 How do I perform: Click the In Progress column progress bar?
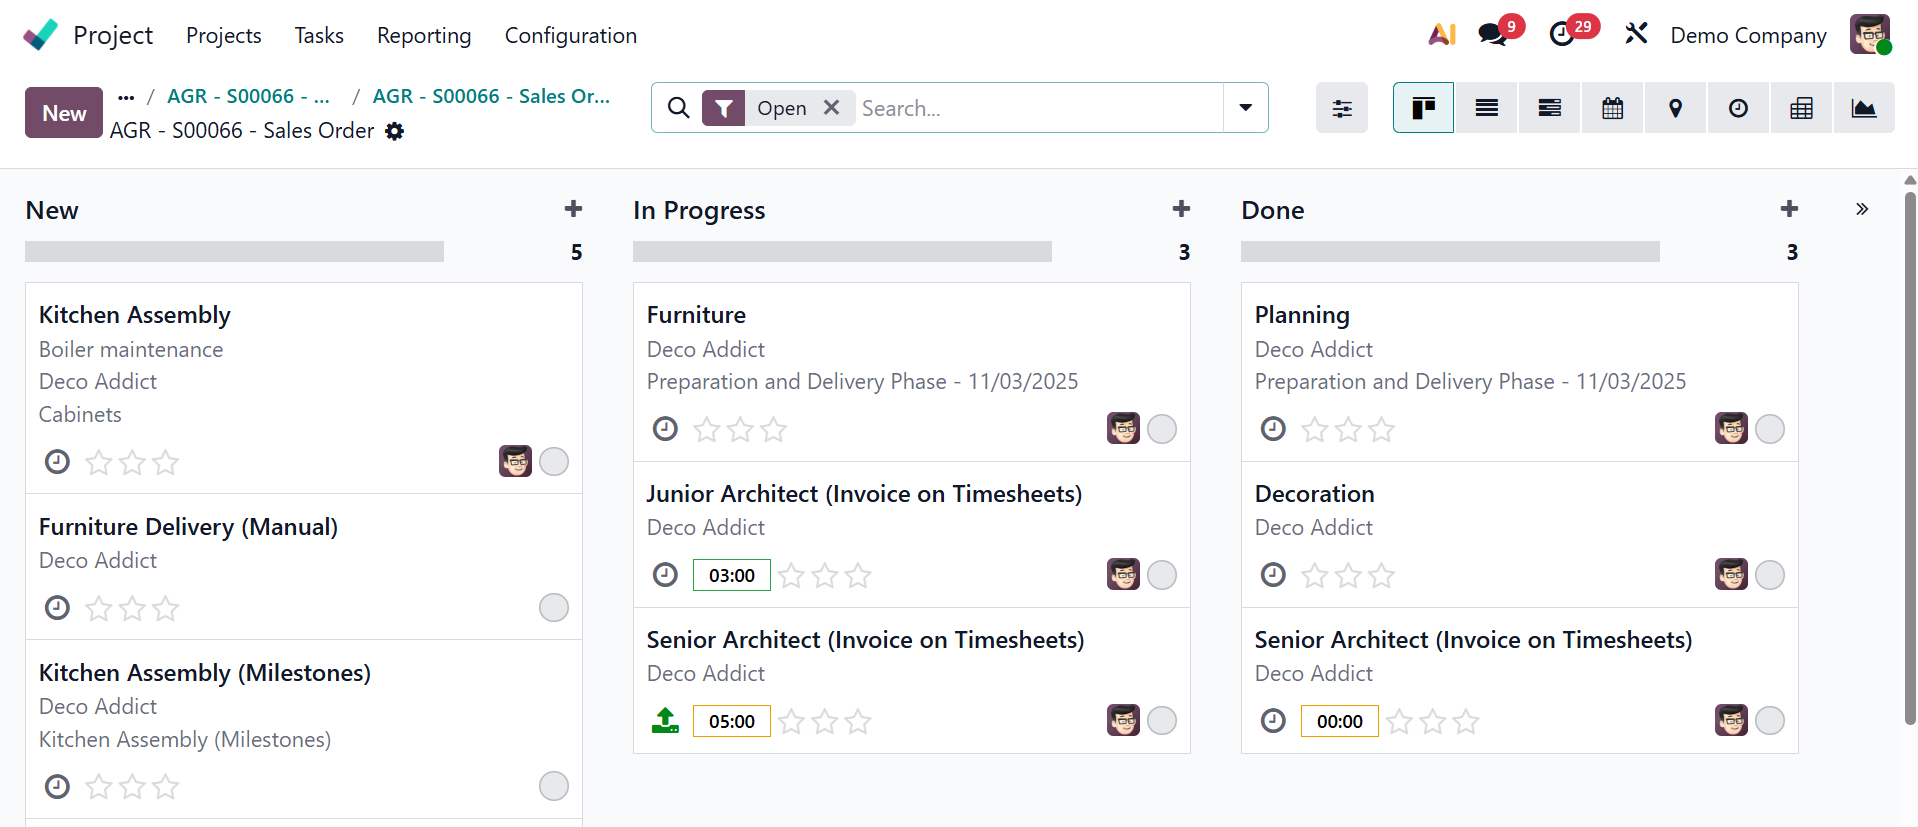pos(841,252)
